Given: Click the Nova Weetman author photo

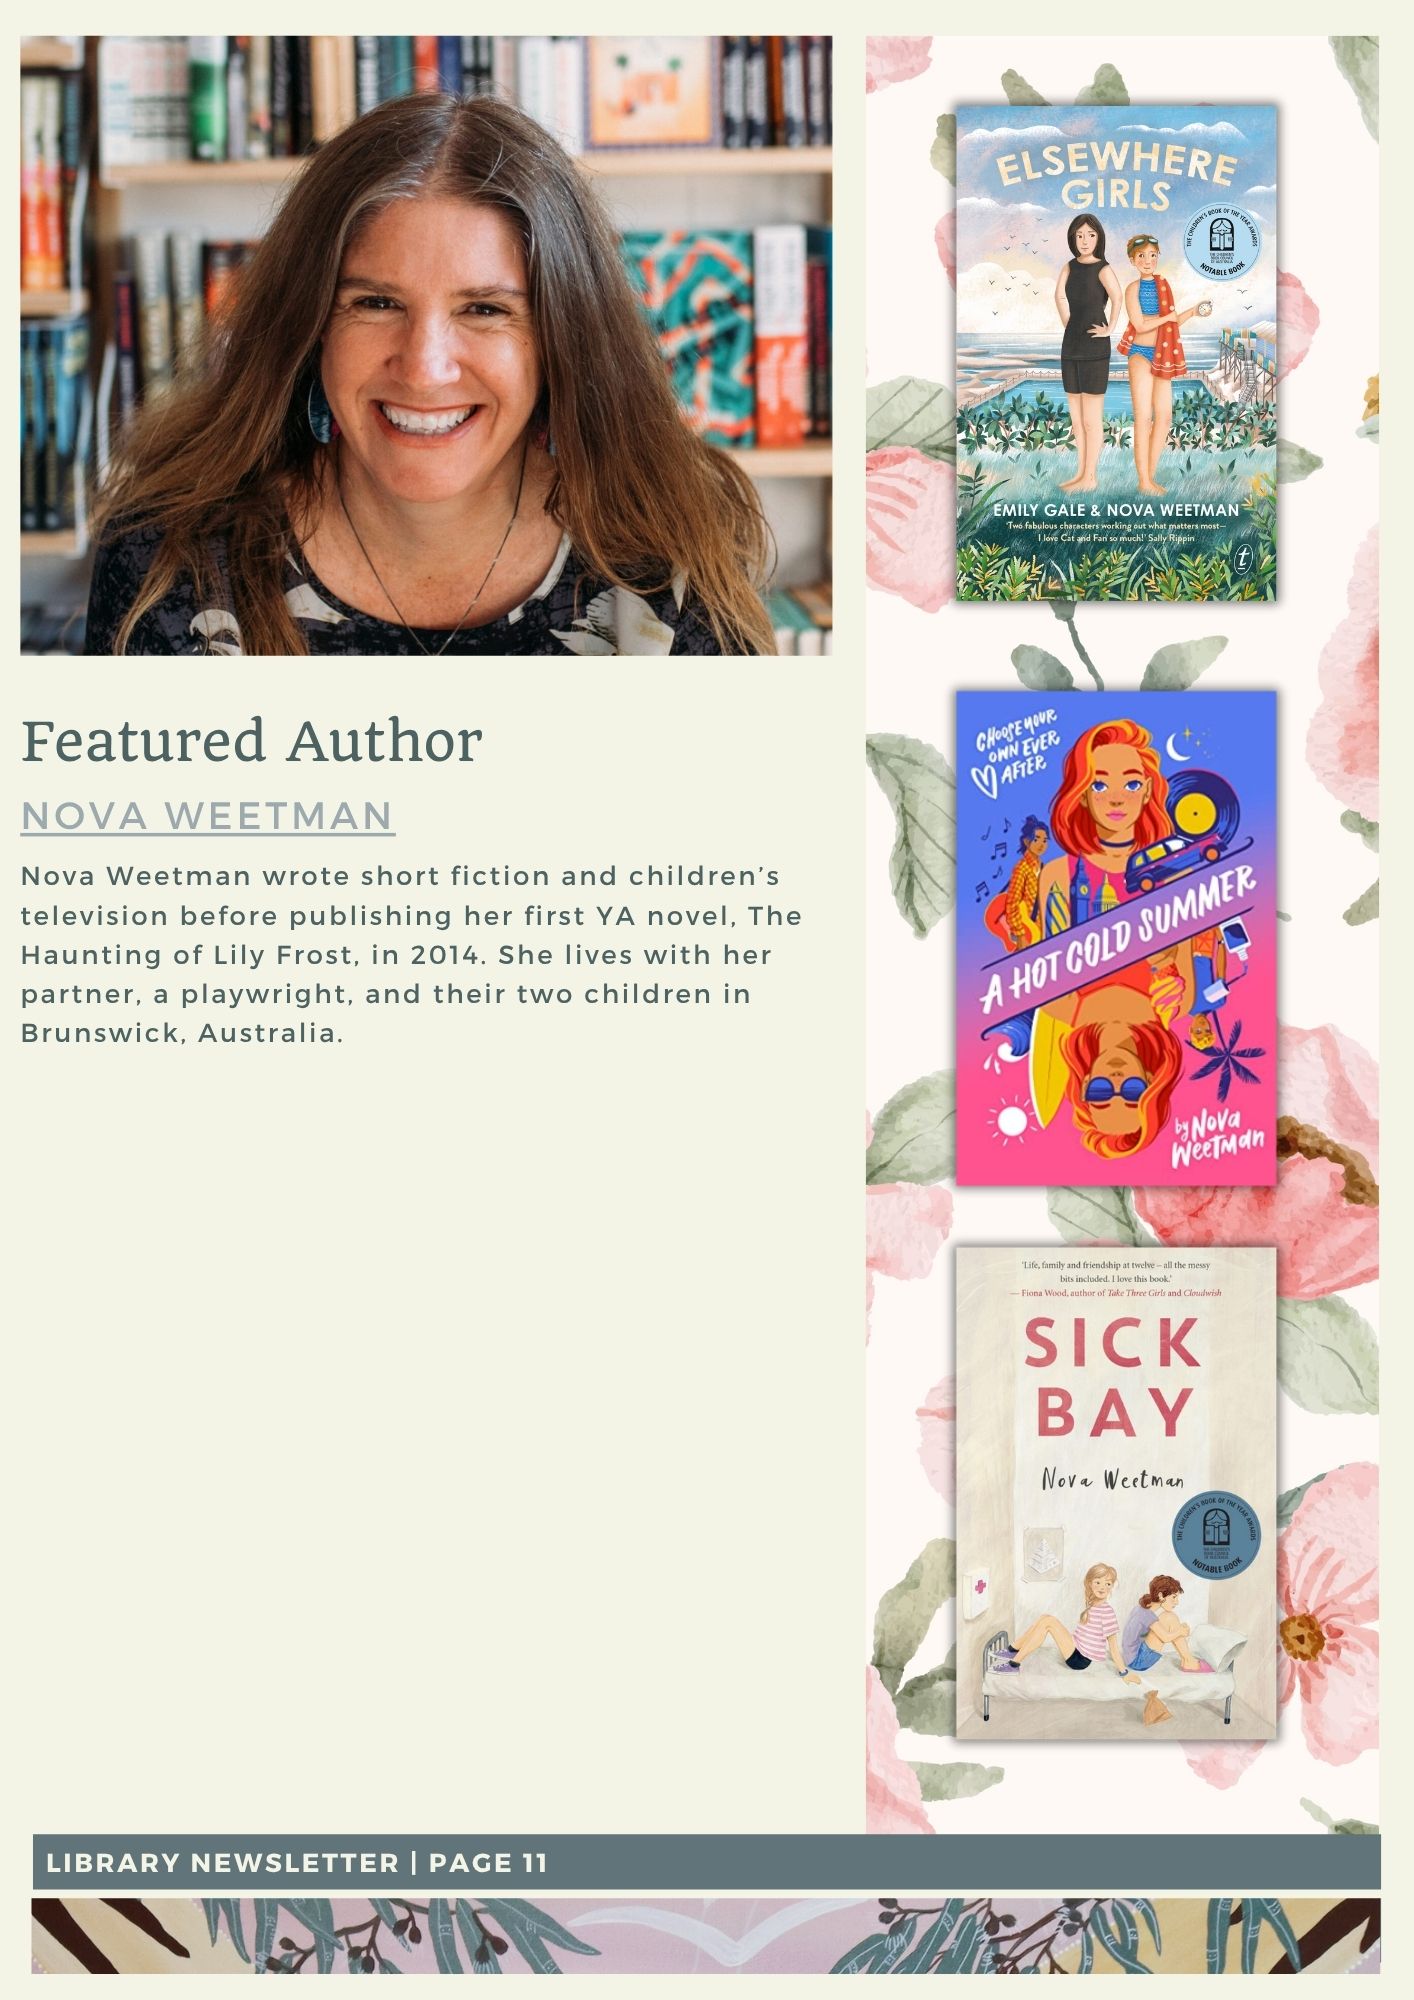Looking at the screenshot, I should [426, 345].
